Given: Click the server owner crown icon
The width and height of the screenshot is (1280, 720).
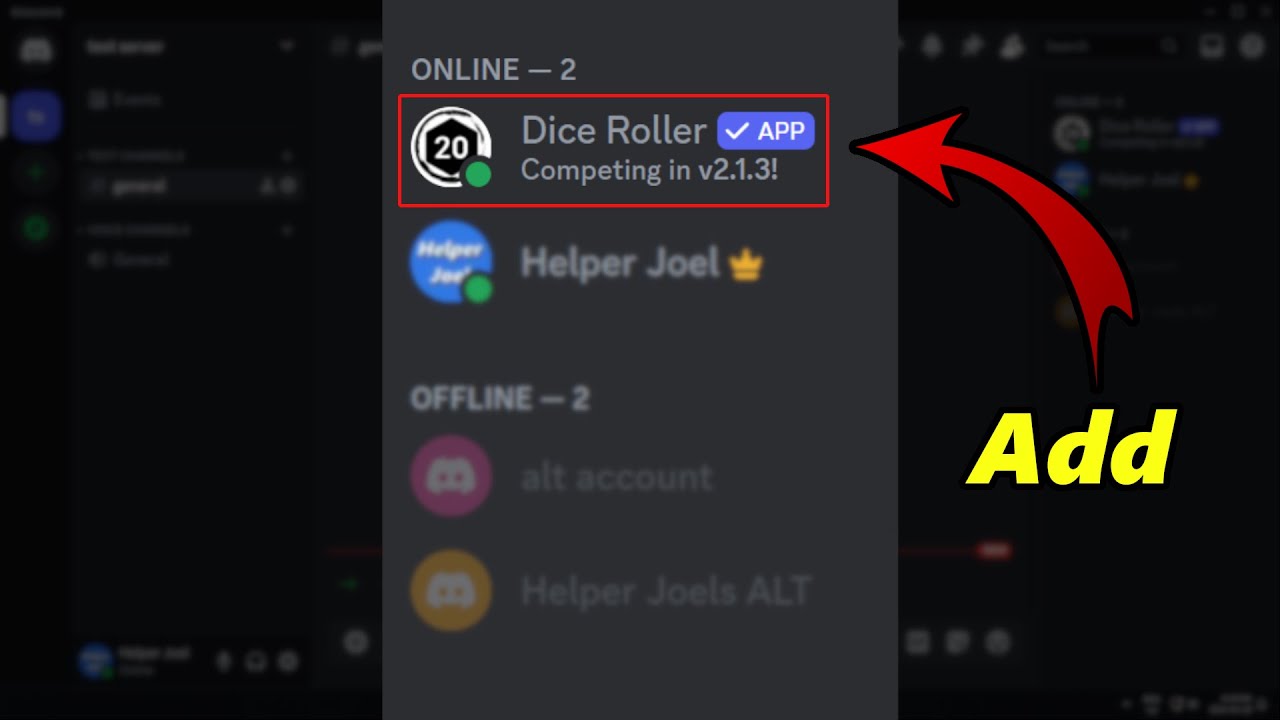Looking at the screenshot, I should click(x=746, y=265).
